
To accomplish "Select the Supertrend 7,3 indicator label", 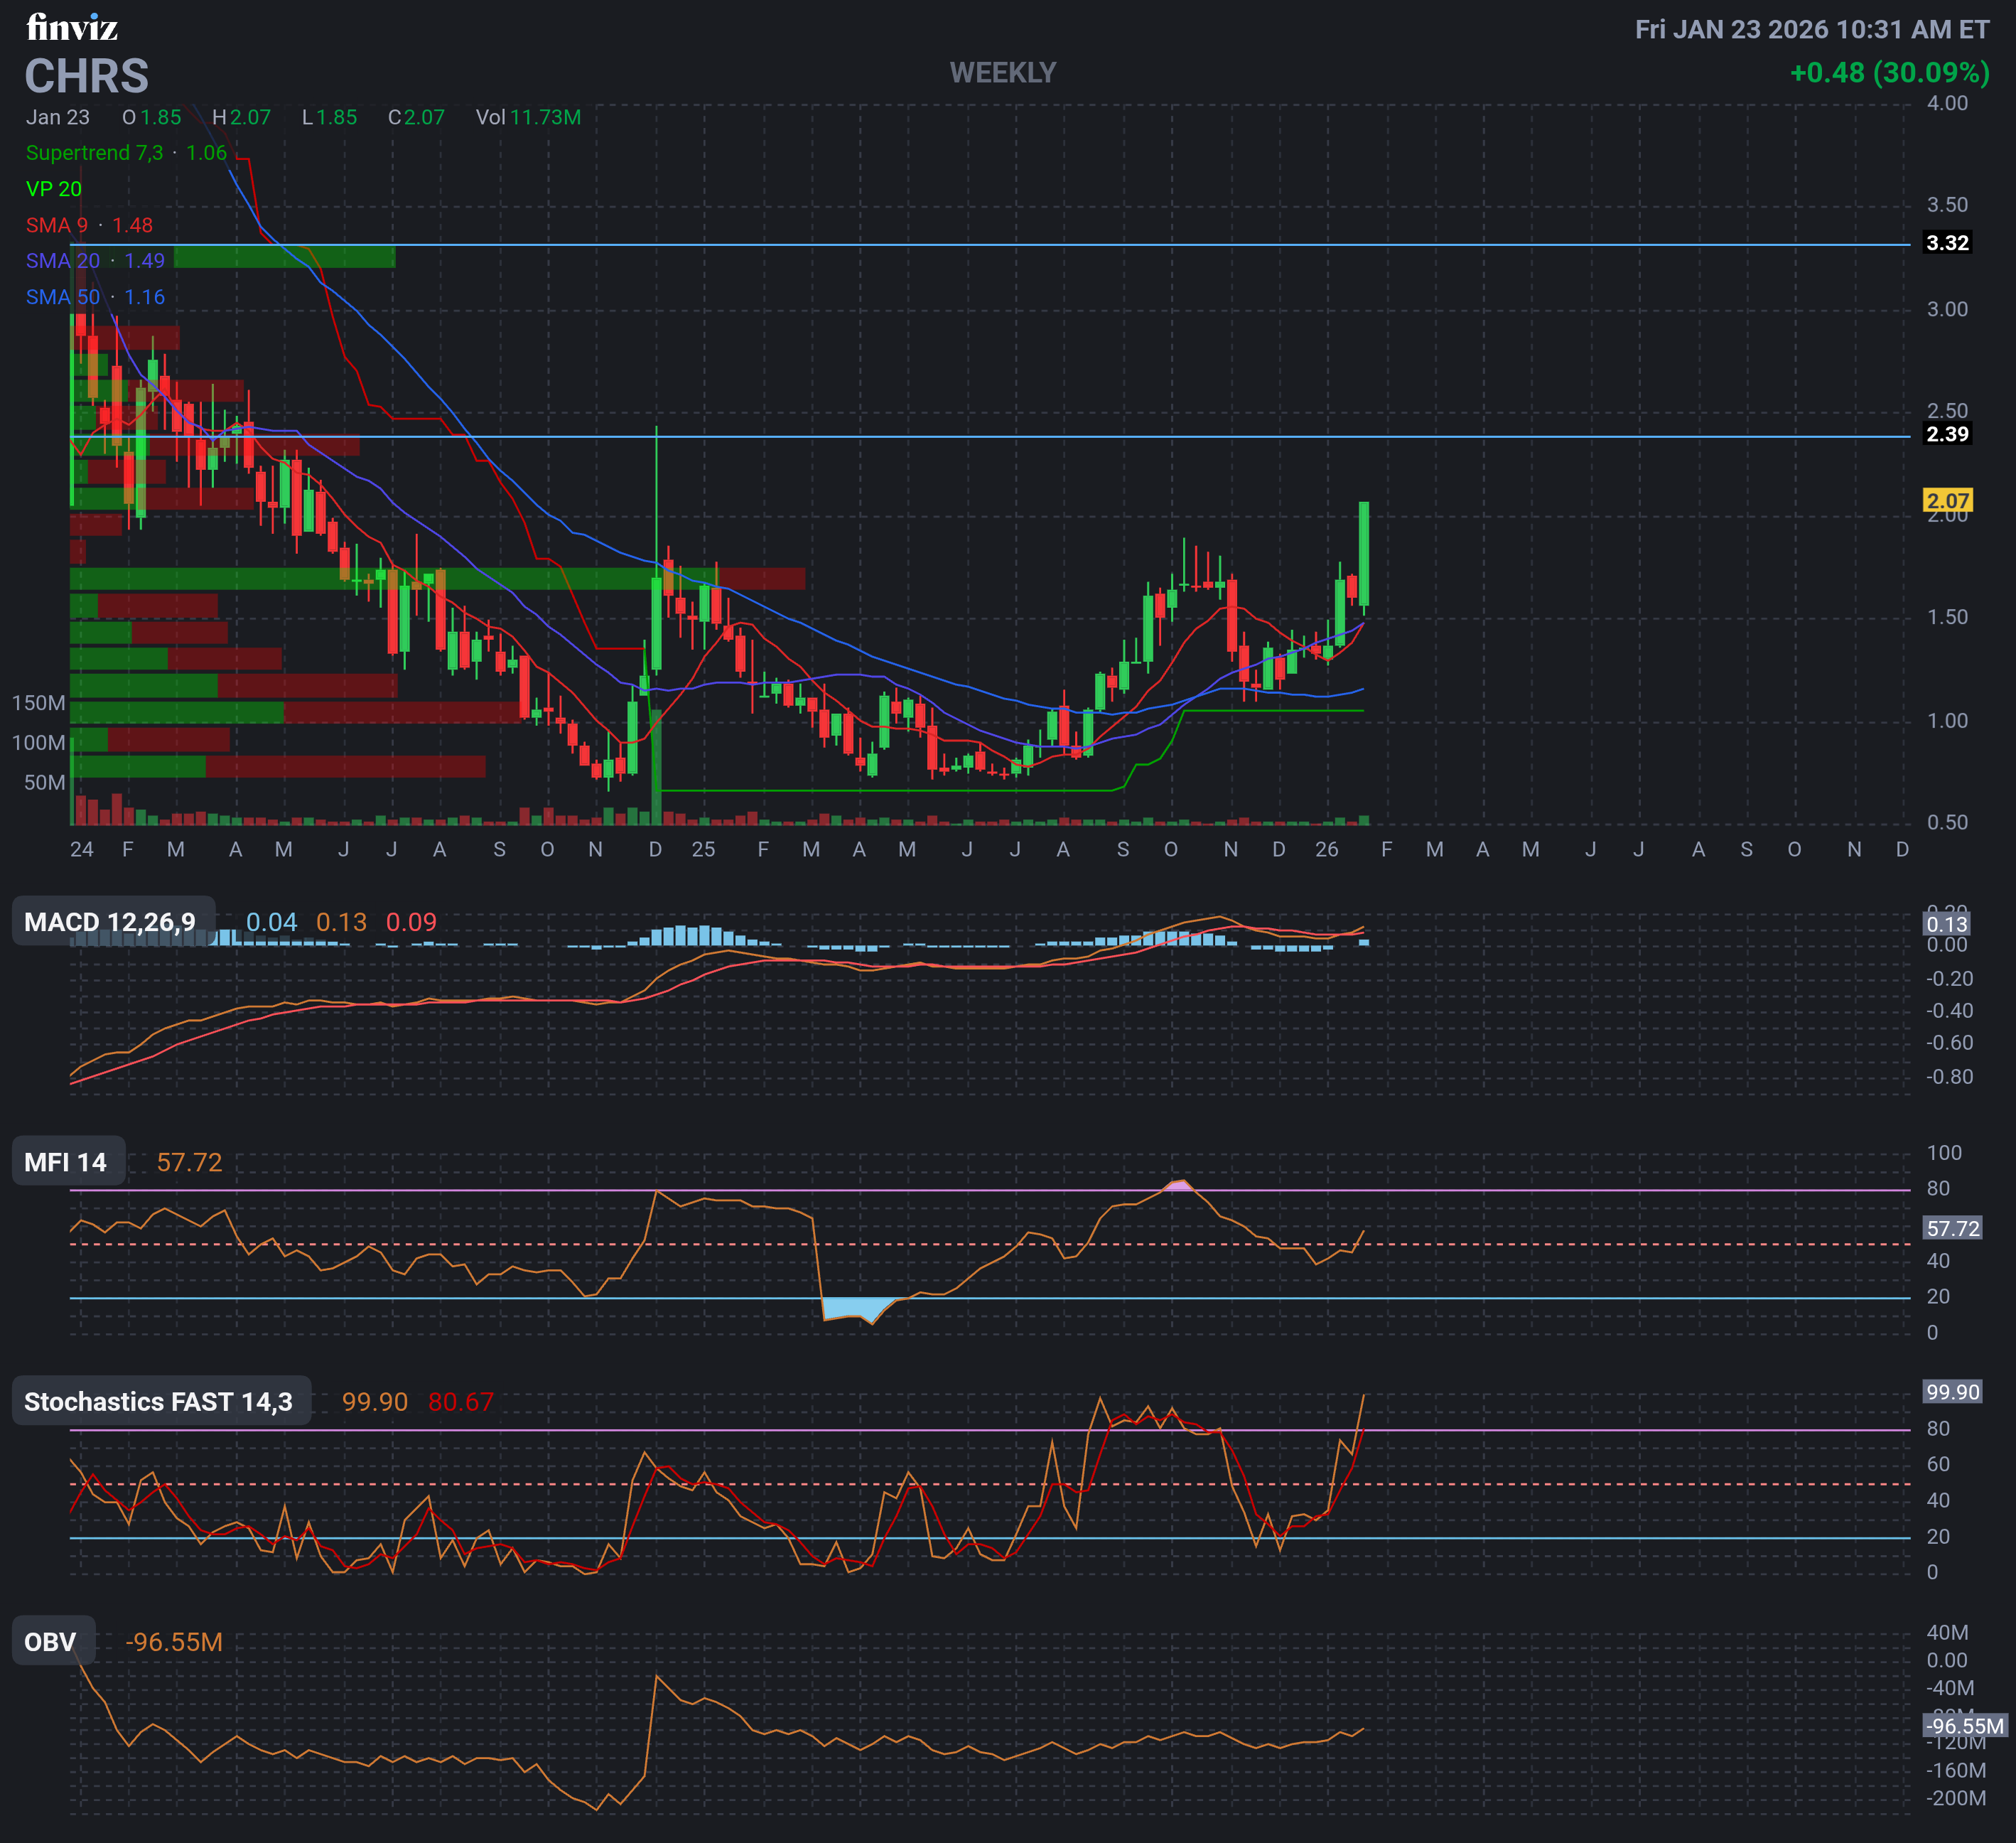I will click(x=94, y=153).
